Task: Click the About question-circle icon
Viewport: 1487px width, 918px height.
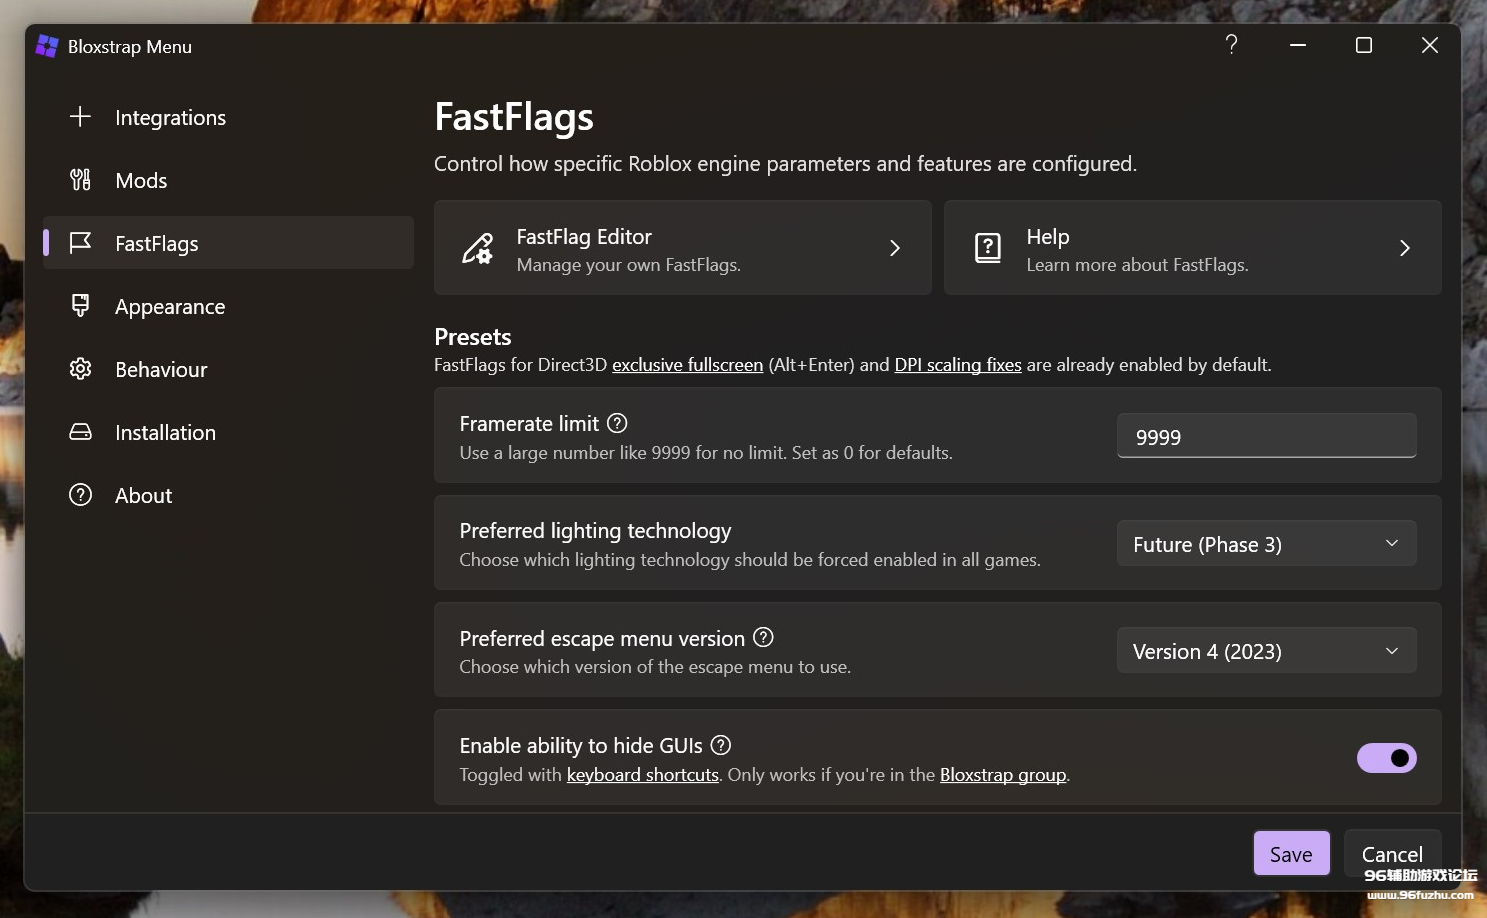Action: click(80, 495)
